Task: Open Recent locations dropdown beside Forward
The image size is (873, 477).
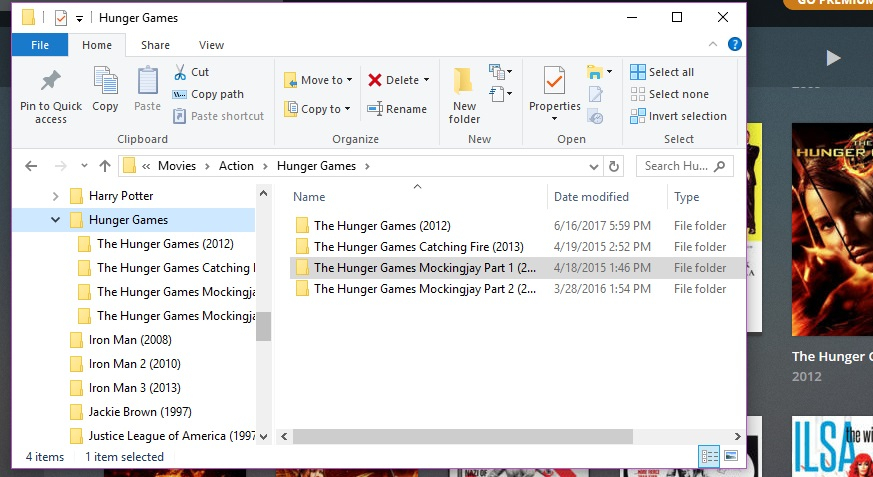Action: coord(84,166)
